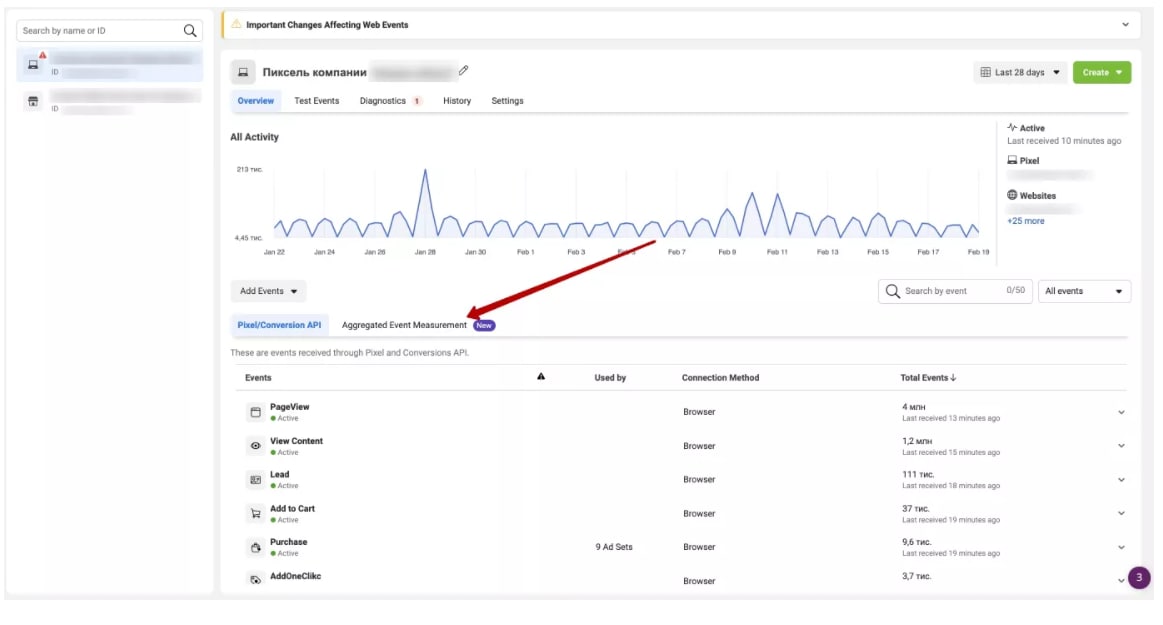Expand the PageView event row
The height and width of the screenshot is (625, 1163).
click(x=1121, y=412)
